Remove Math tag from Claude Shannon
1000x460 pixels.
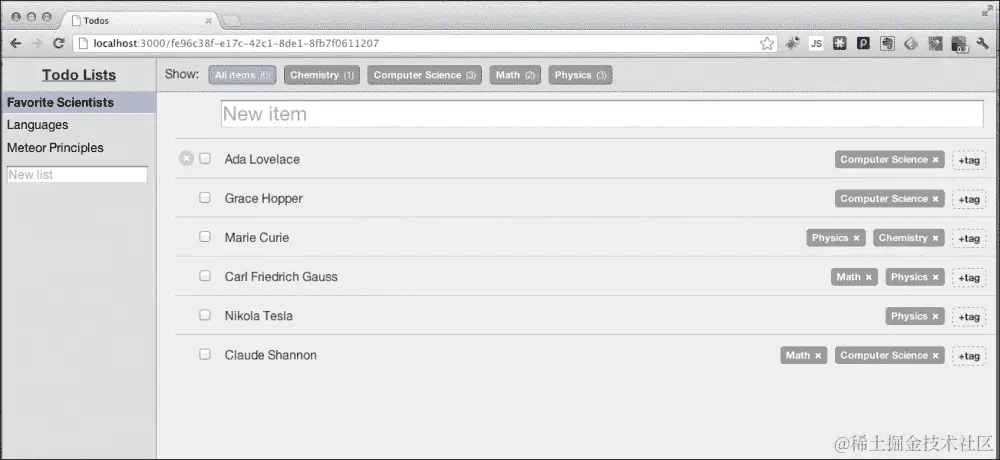[x=818, y=355]
